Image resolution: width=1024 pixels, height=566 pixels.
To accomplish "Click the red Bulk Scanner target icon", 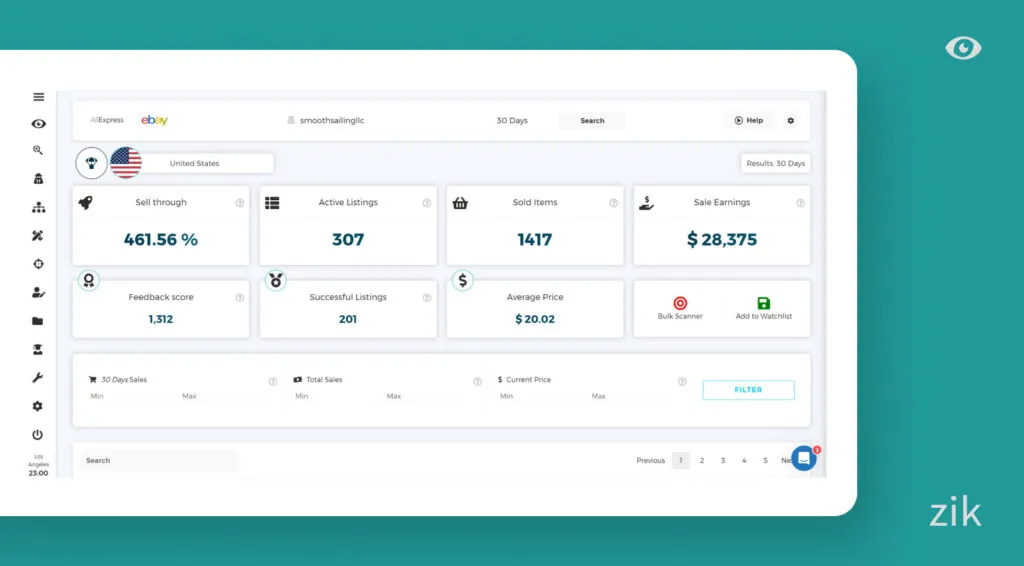I will [680, 303].
